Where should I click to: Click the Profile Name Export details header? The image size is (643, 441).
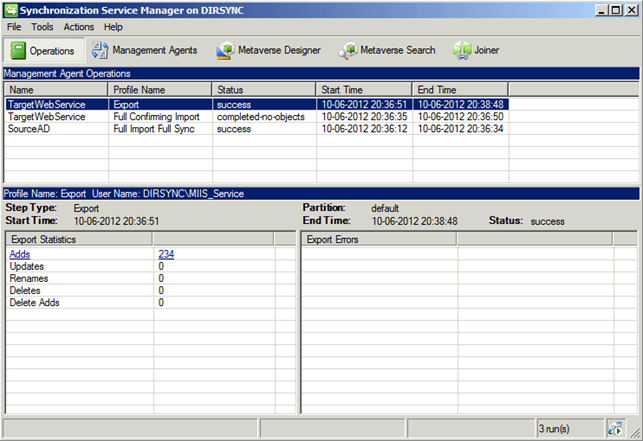321,194
